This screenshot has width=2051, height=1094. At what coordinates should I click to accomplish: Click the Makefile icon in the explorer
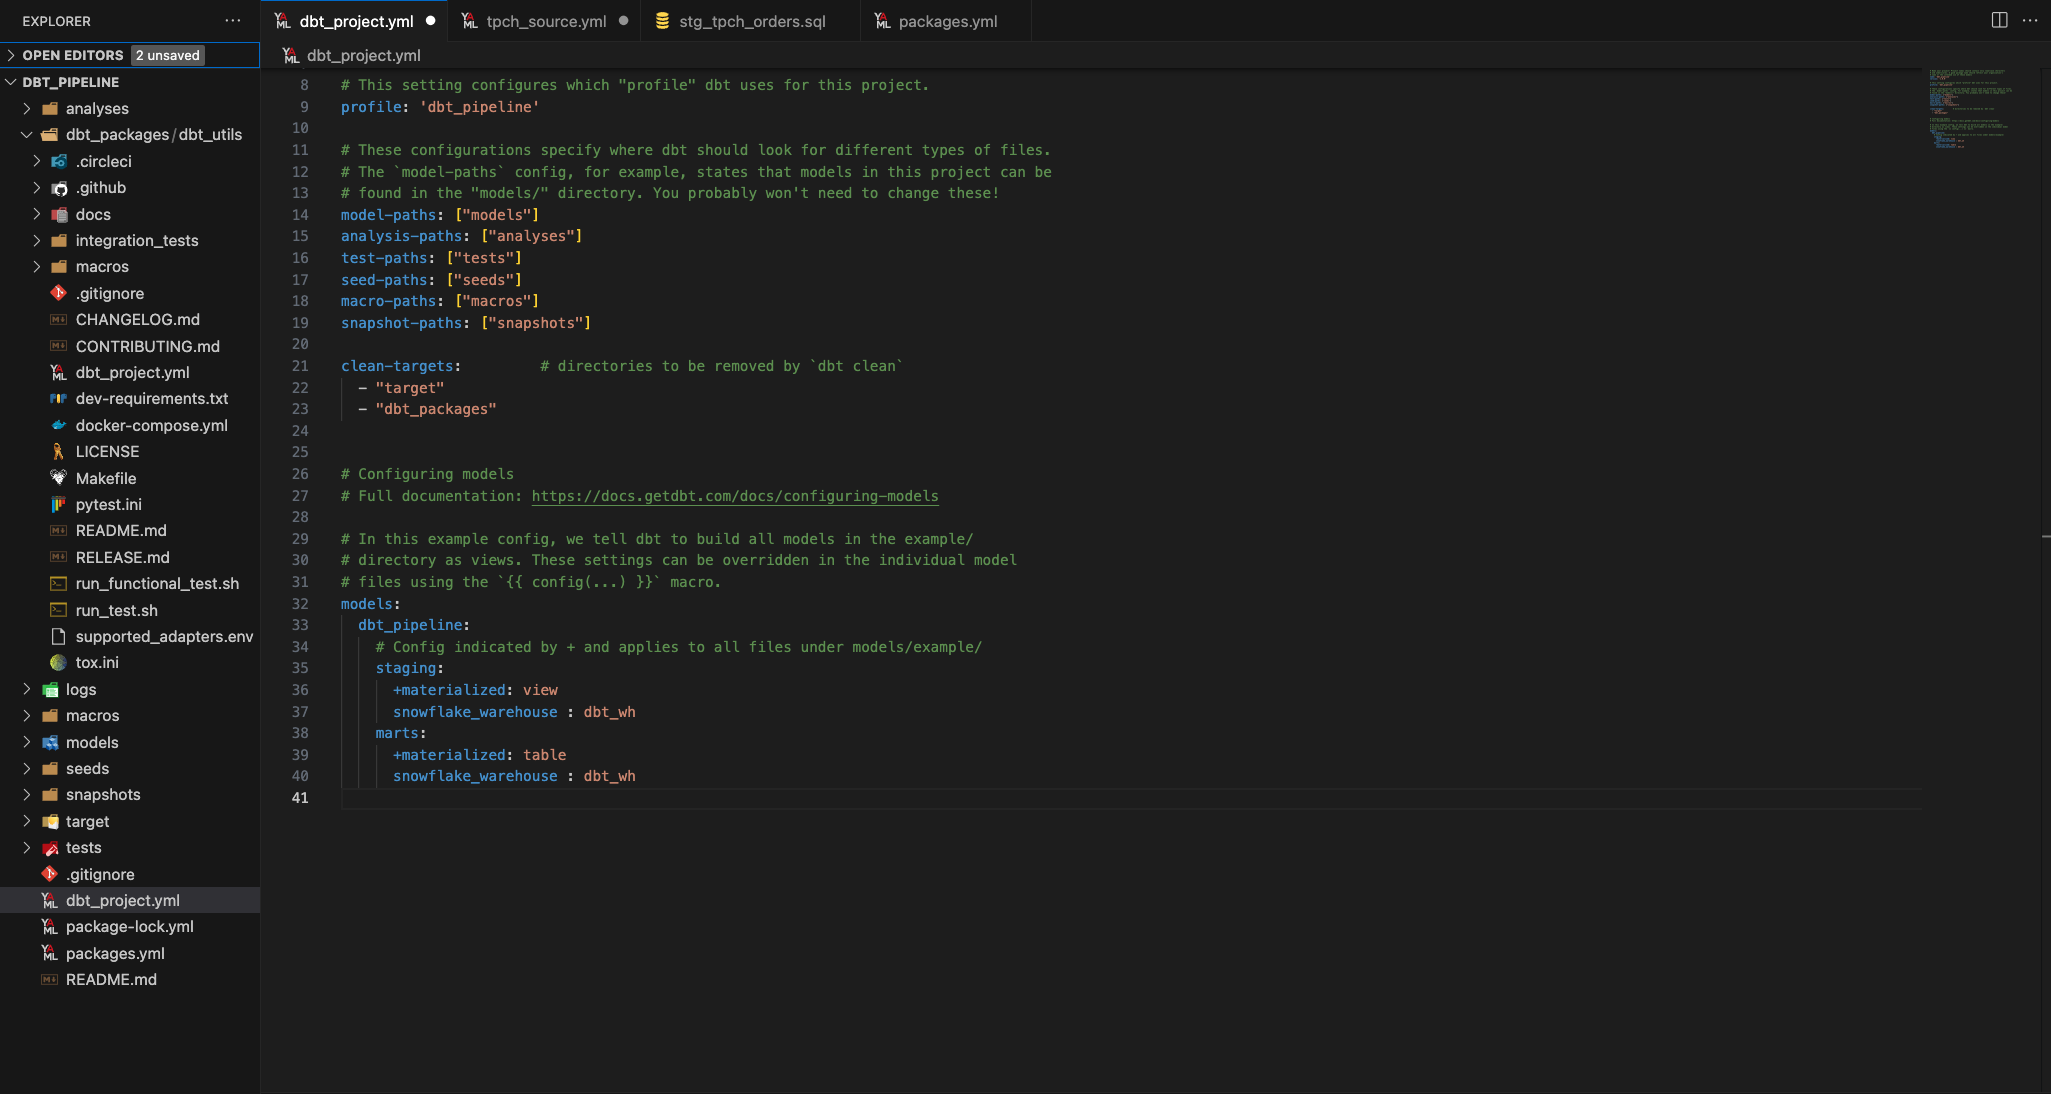59,478
